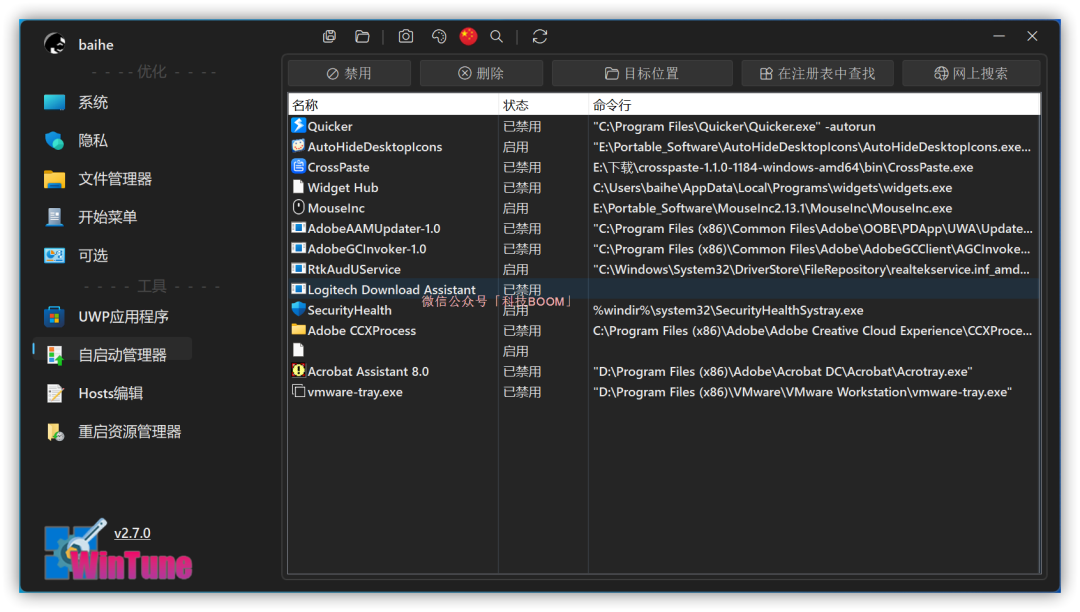Click Adobe CCXProcess folder icon
Viewport: 1080px width, 612px height.
(298, 330)
